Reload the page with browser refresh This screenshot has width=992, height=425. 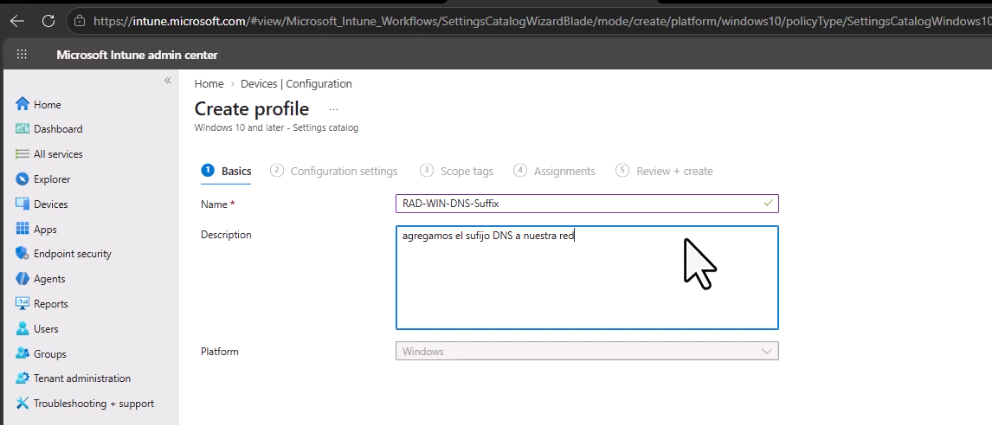[x=49, y=21]
